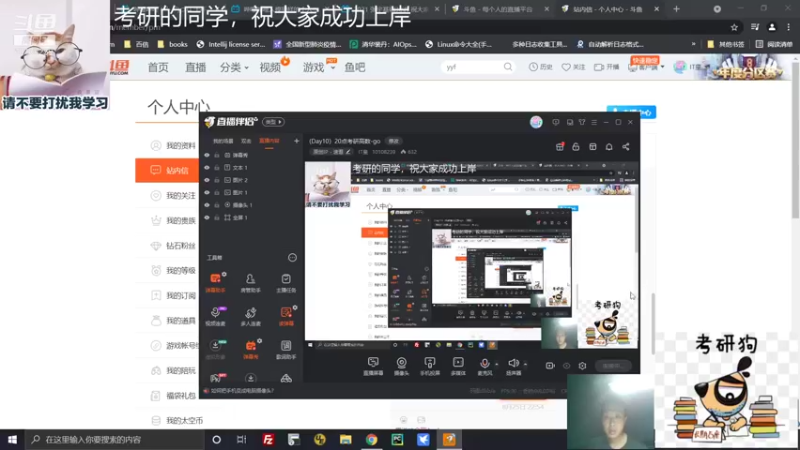Click the browser page vertical scrollbar
The width and height of the screenshot is (800, 450).
pos(796,138)
